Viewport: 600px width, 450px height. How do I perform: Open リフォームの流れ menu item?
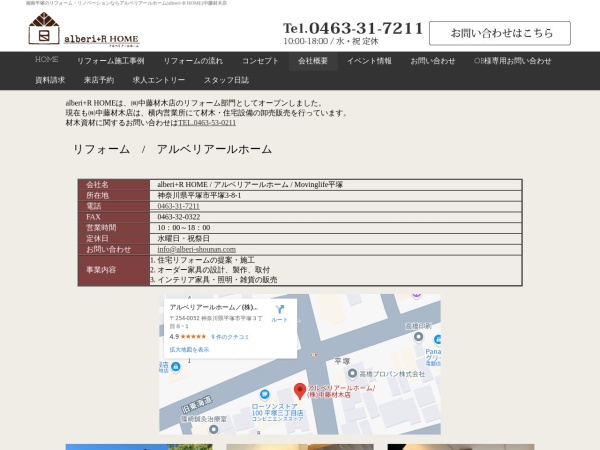193,61
